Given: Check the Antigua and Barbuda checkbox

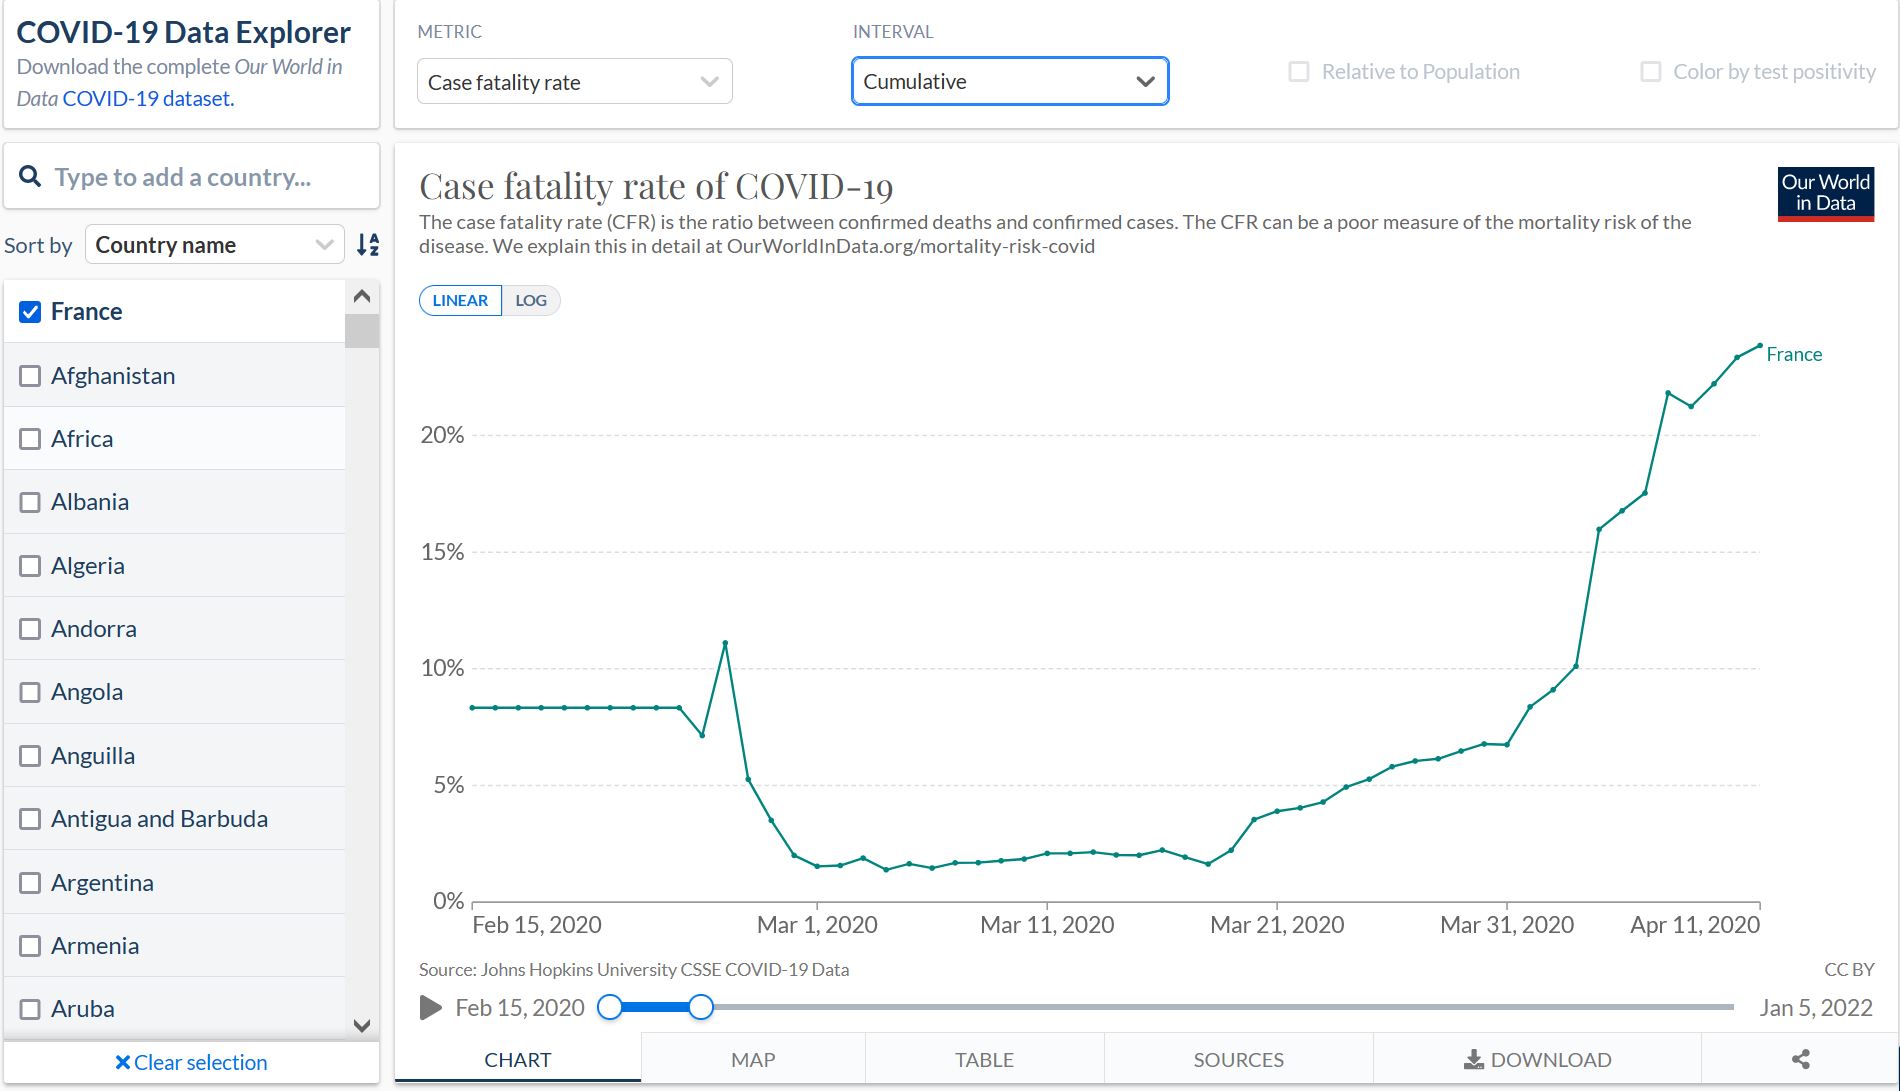Looking at the screenshot, I should 31,819.
